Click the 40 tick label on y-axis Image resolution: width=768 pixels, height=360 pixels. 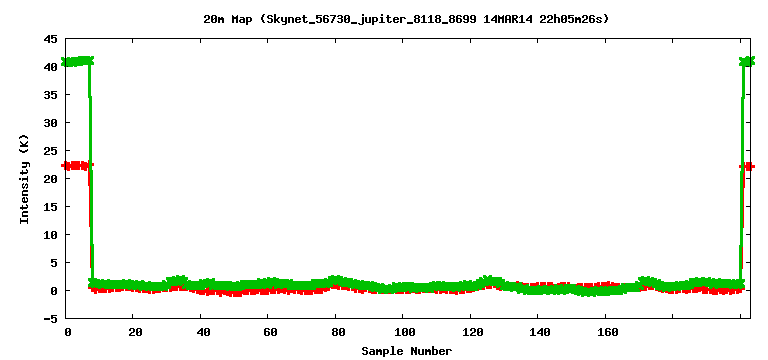tap(51, 66)
